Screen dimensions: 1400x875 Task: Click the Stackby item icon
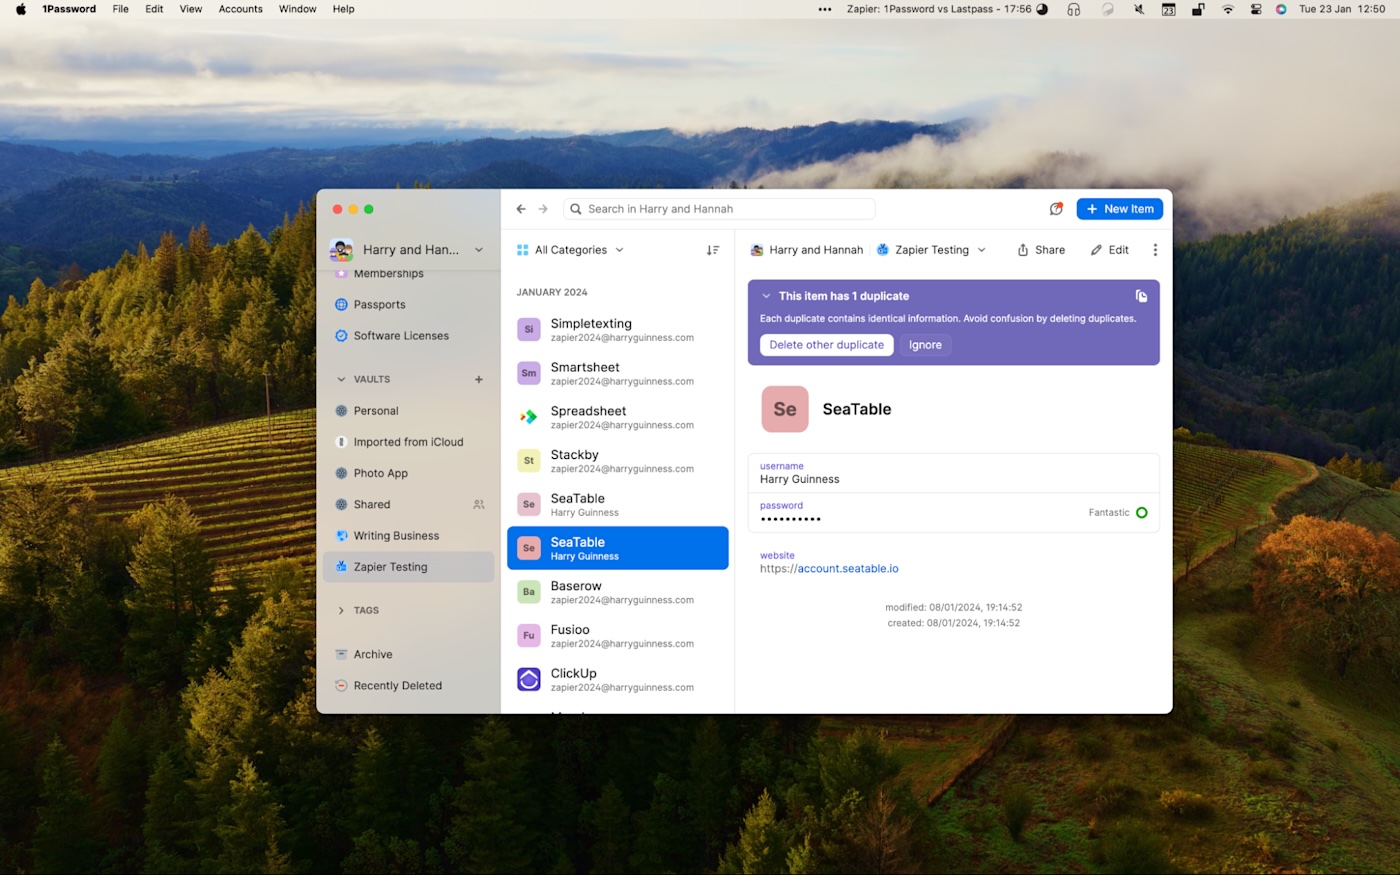coord(529,461)
